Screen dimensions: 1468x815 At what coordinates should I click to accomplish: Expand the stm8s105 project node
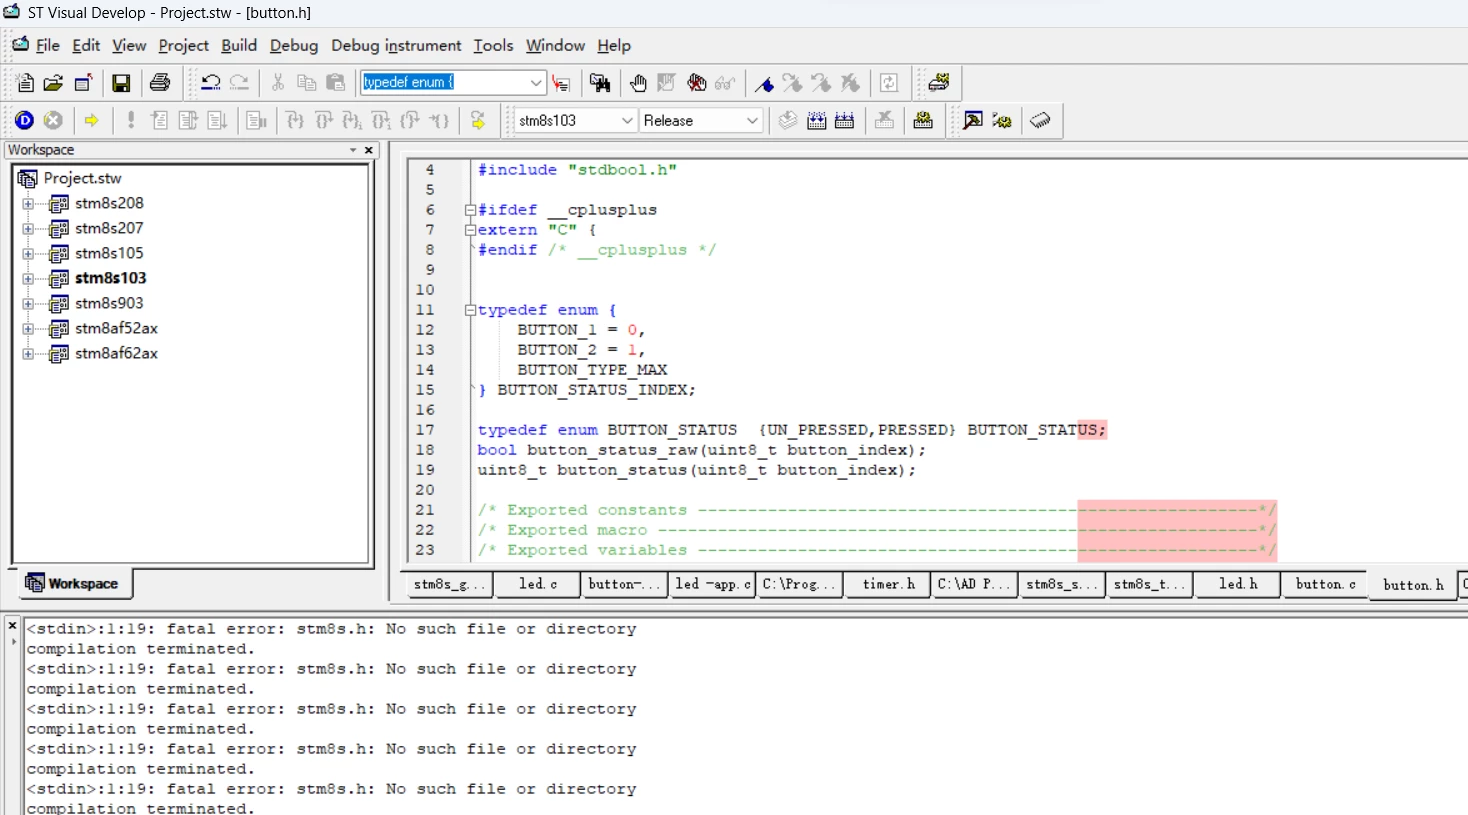pyautogui.click(x=28, y=254)
